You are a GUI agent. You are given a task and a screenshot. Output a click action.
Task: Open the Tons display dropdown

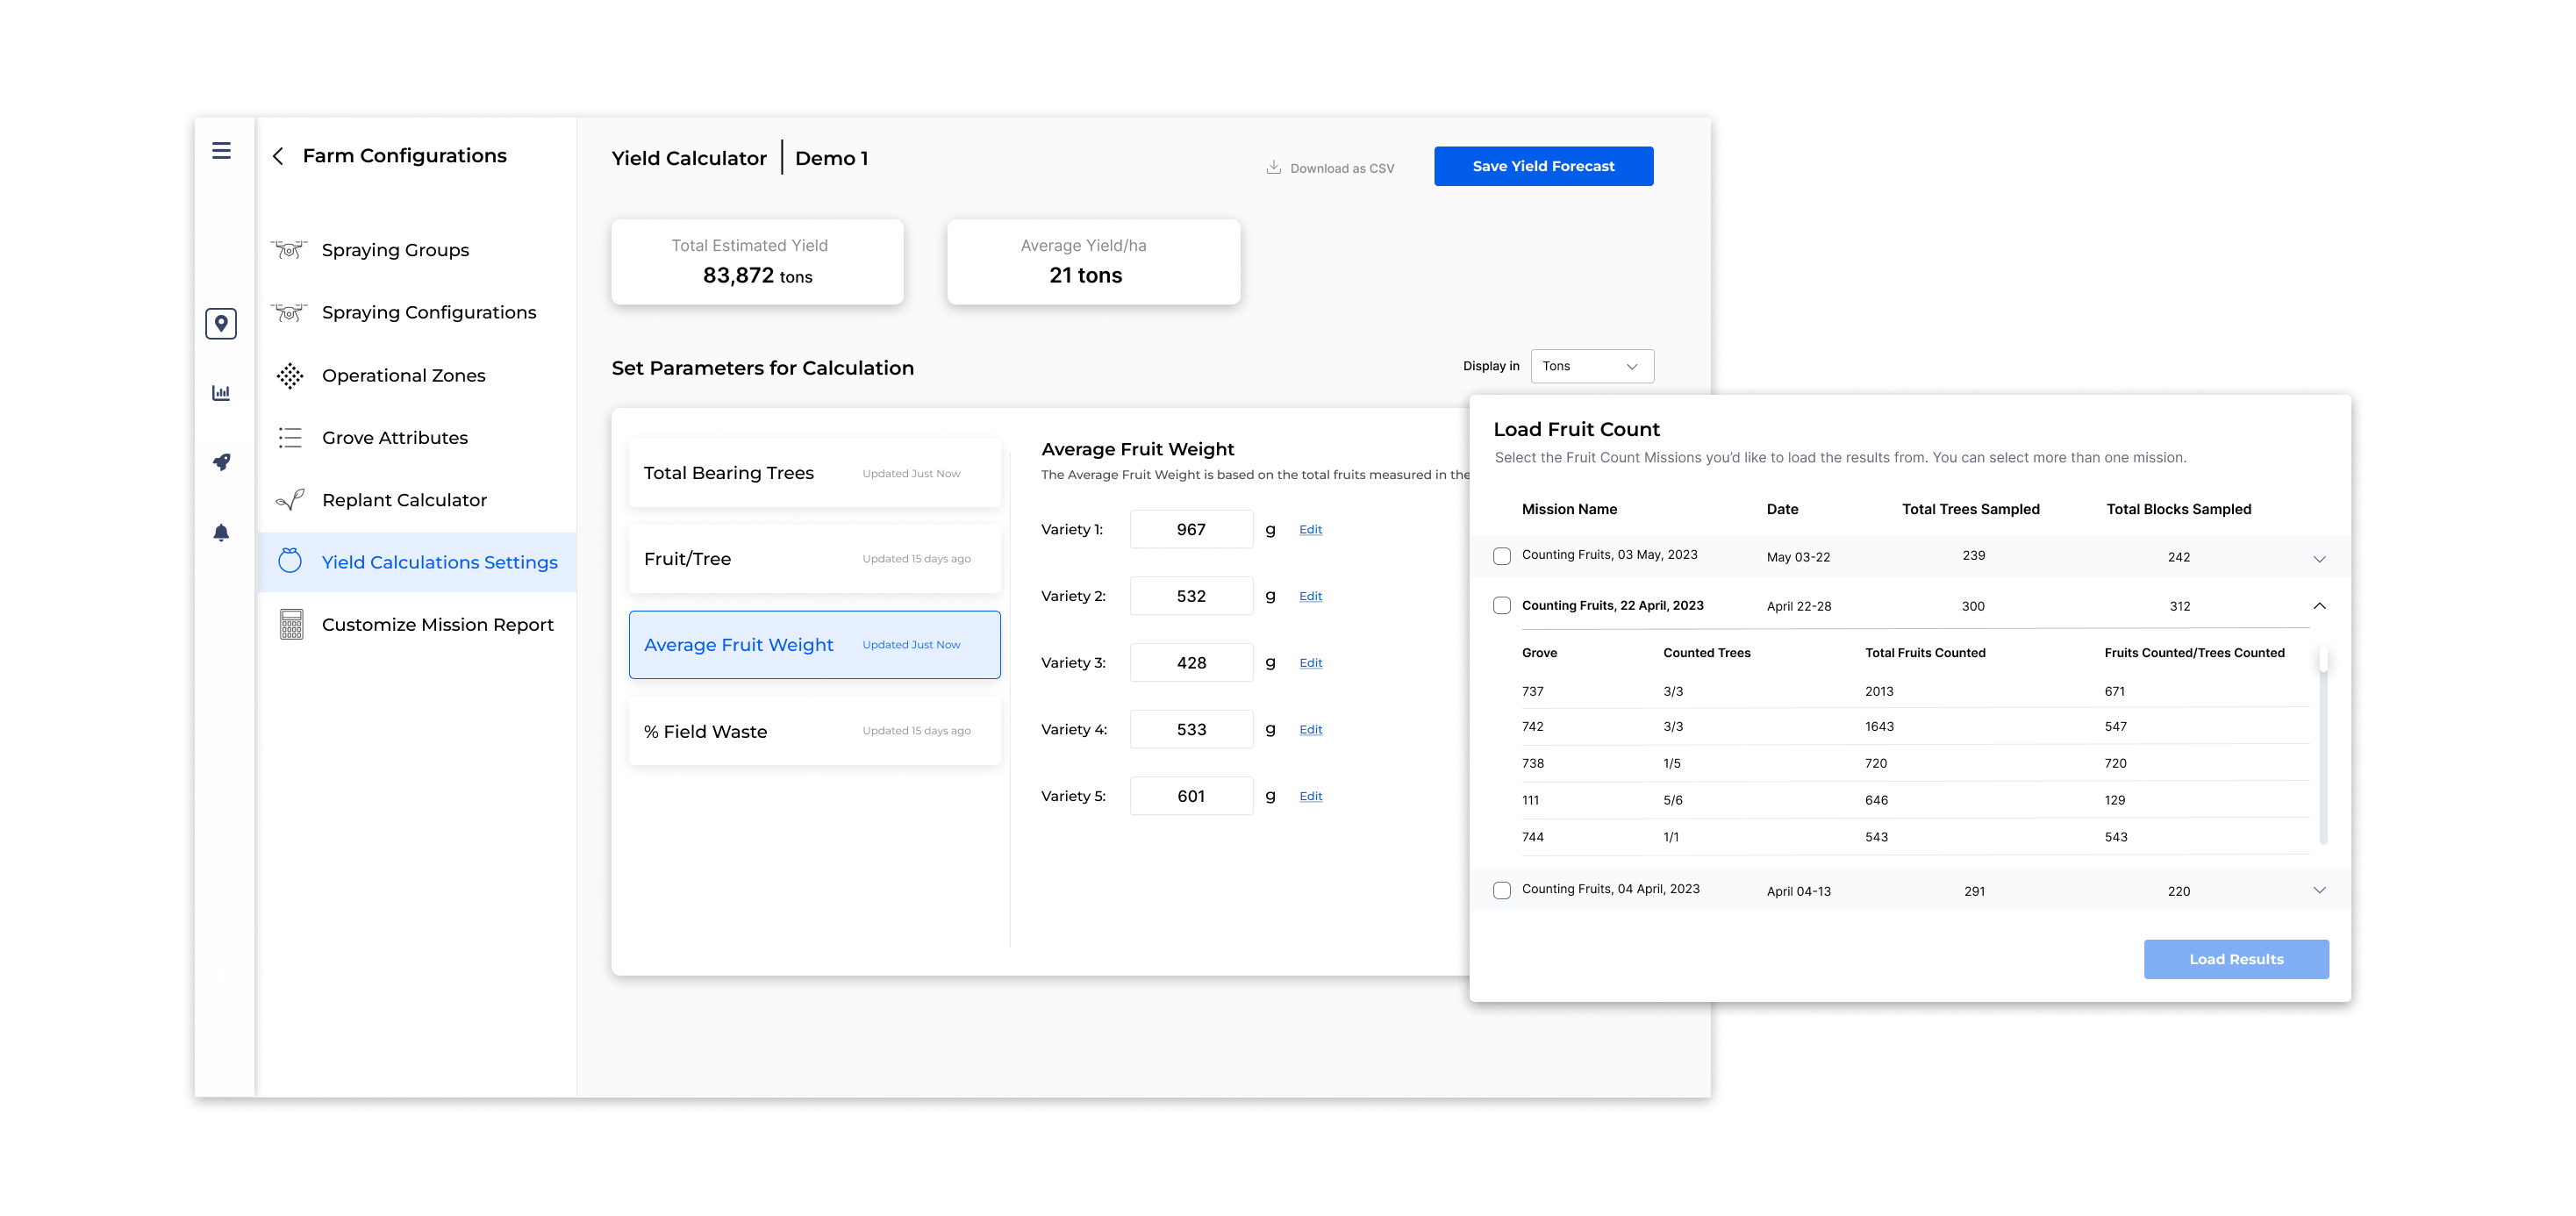tap(1591, 366)
